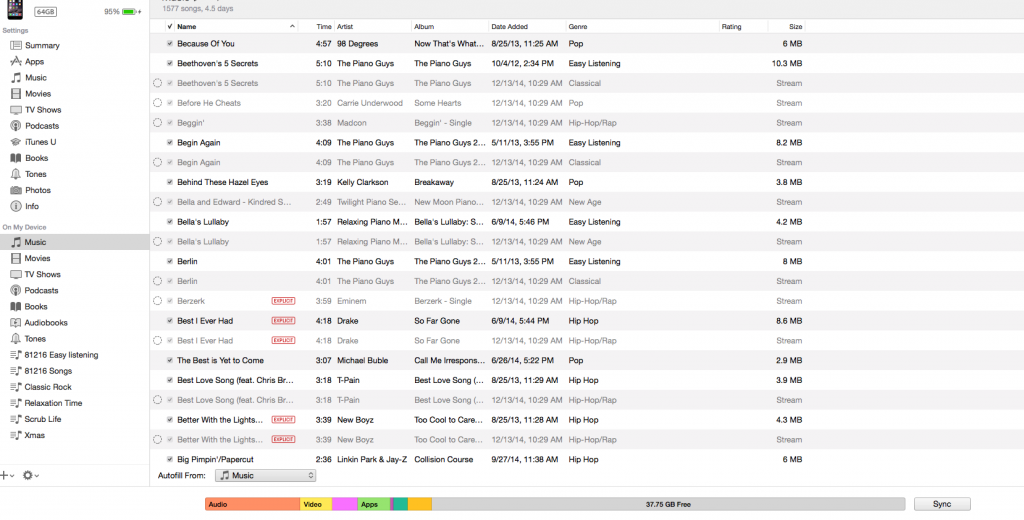The image size is (1024, 520).
Task: Open Music icon under Settings
Action: click(x=16, y=78)
